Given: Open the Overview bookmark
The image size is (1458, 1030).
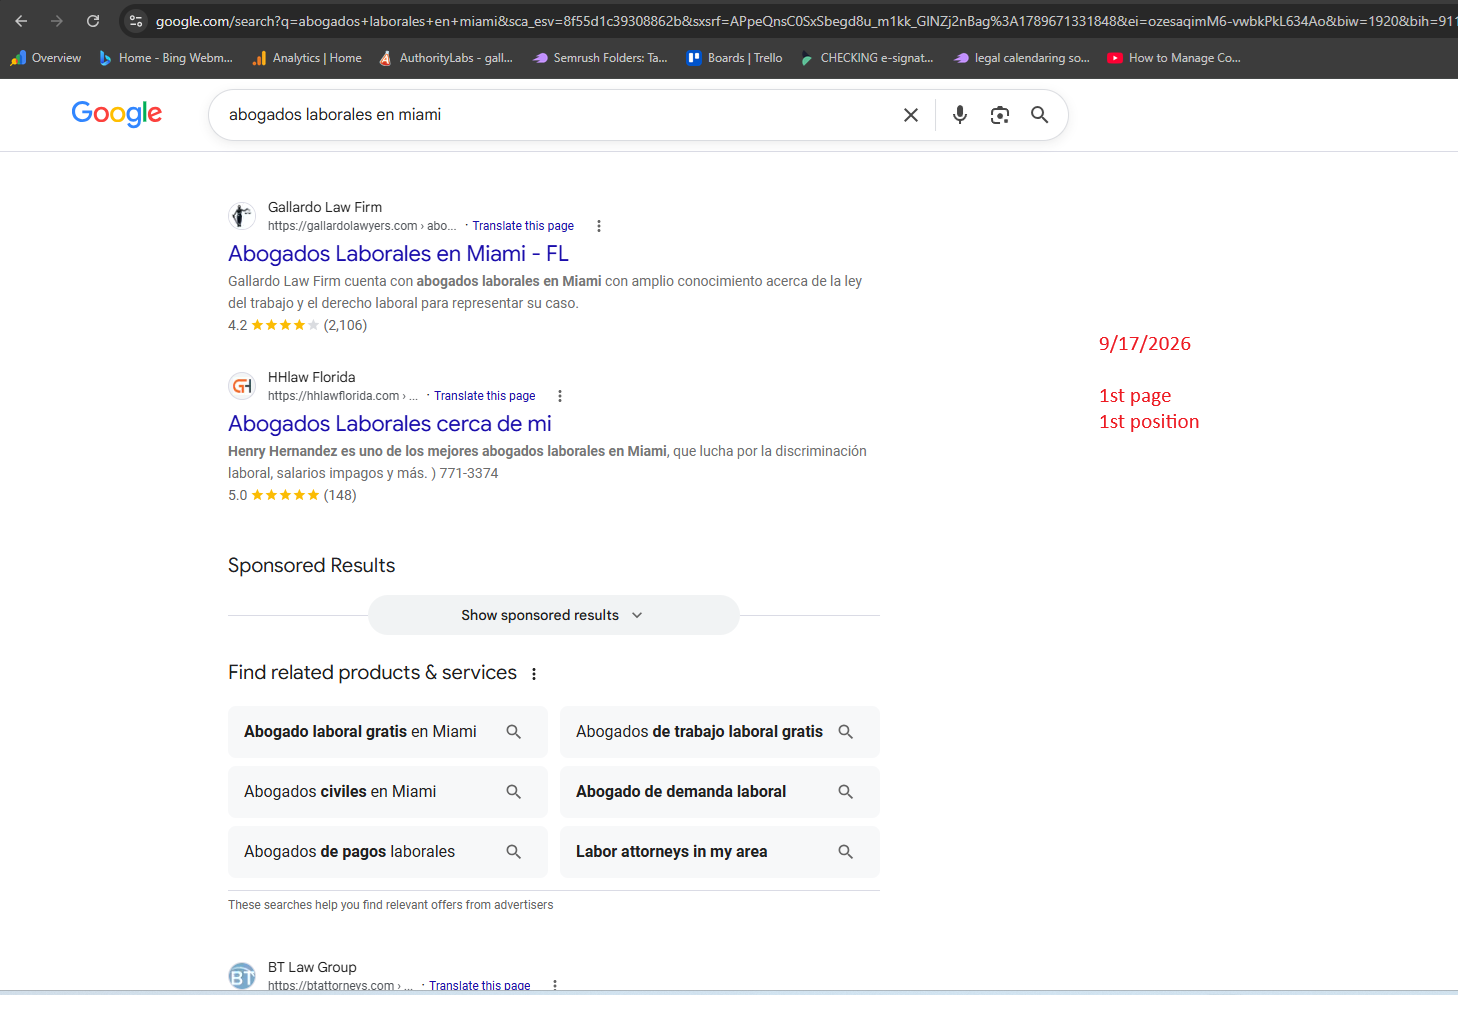Looking at the screenshot, I should click(x=46, y=58).
